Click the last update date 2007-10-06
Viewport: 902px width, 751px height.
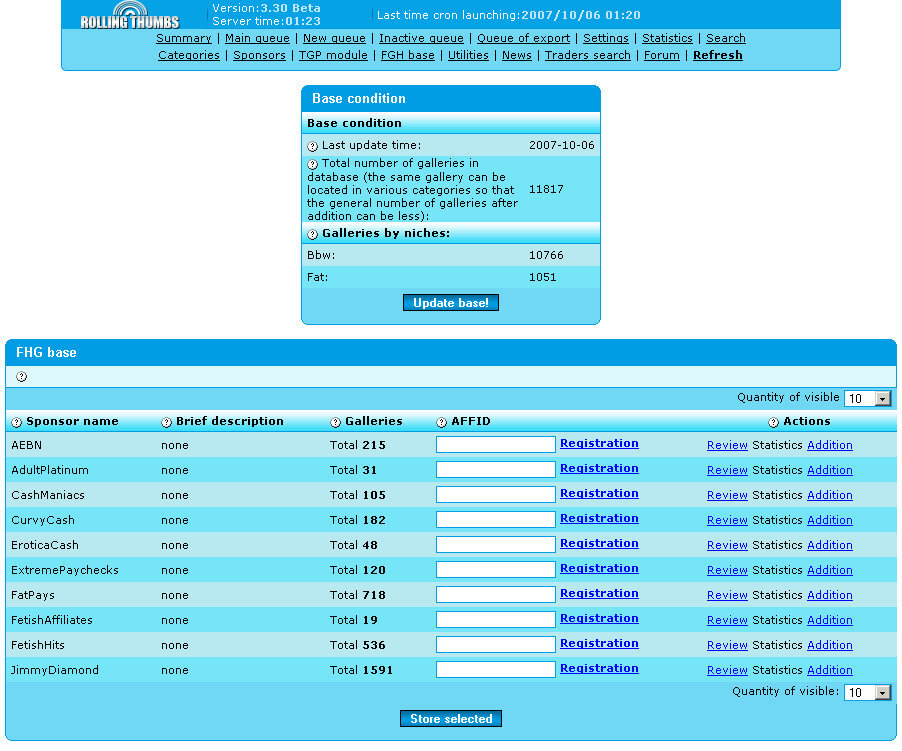pos(561,145)
